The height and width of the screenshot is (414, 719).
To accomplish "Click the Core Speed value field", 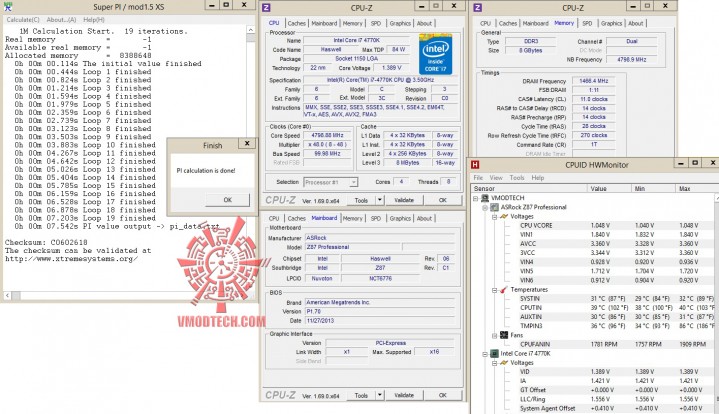I will click(327, 136).
